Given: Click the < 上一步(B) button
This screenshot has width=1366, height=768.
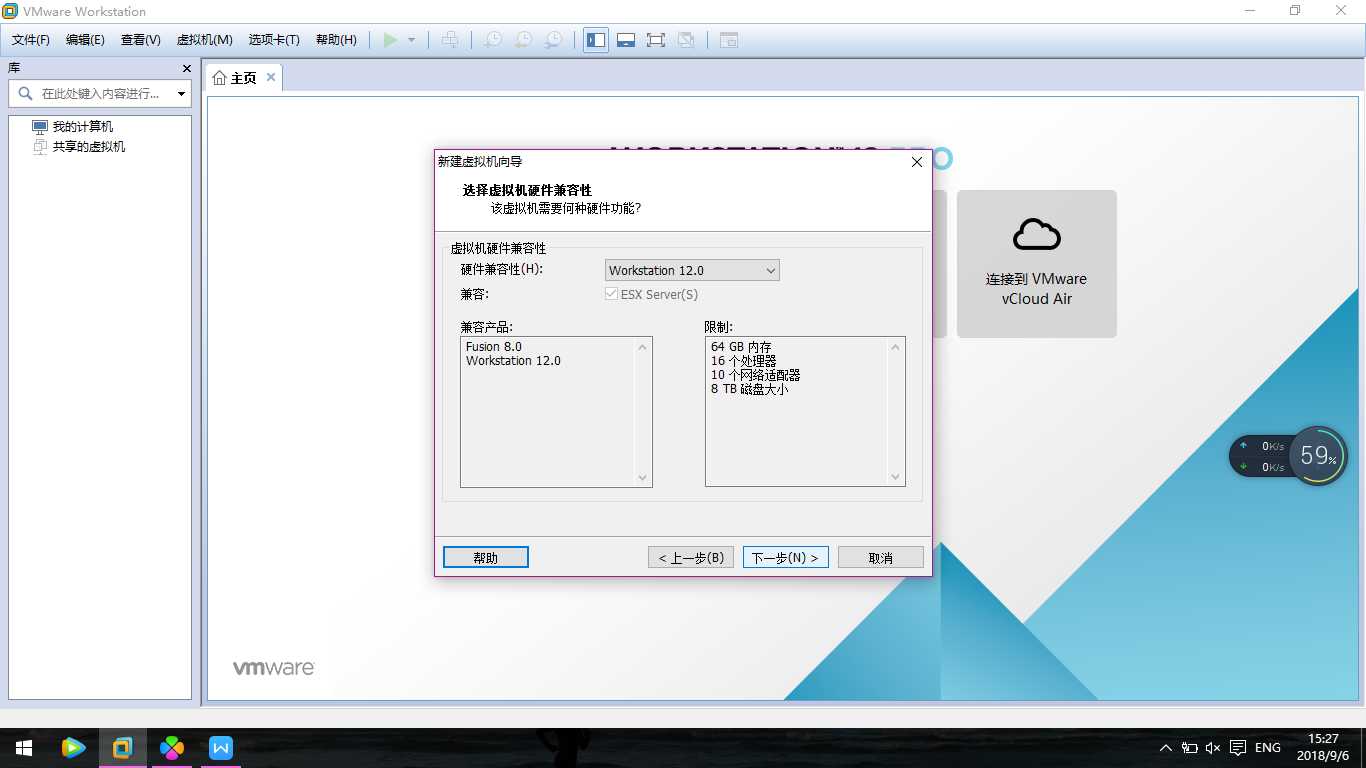Looking at the screenshot, I should tap(691, 557).
